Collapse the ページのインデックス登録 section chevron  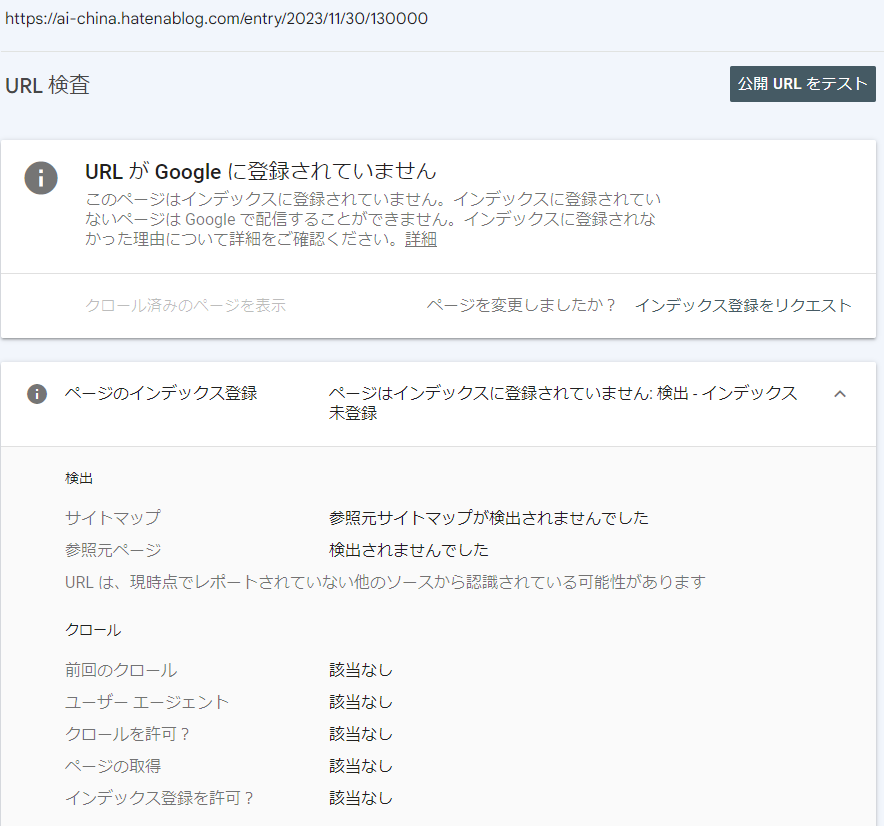pos(839,394)
